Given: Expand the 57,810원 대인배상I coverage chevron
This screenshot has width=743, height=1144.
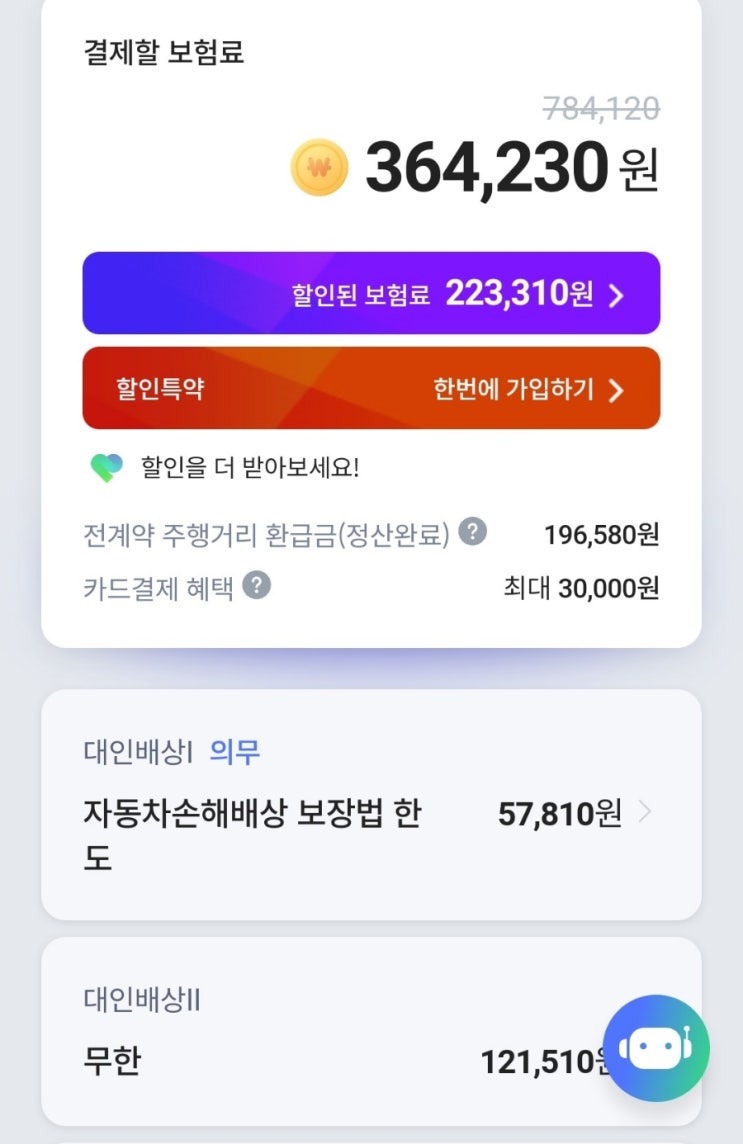Looking at the screenshot, I should click(x=645, y=813).
